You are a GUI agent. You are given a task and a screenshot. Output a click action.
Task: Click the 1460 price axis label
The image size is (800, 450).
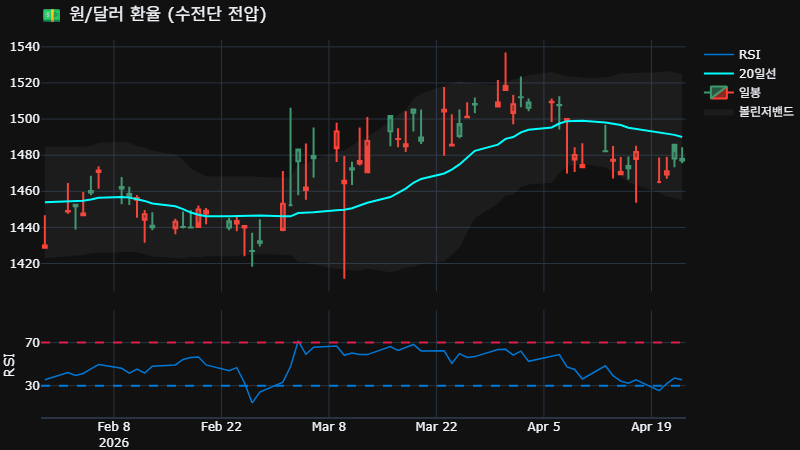[24, 191]
